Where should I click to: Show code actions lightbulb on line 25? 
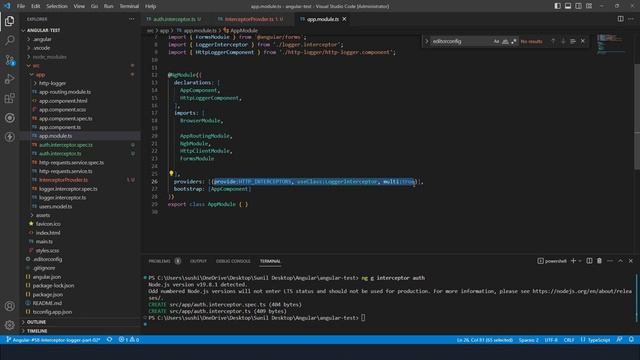point(171,173)
